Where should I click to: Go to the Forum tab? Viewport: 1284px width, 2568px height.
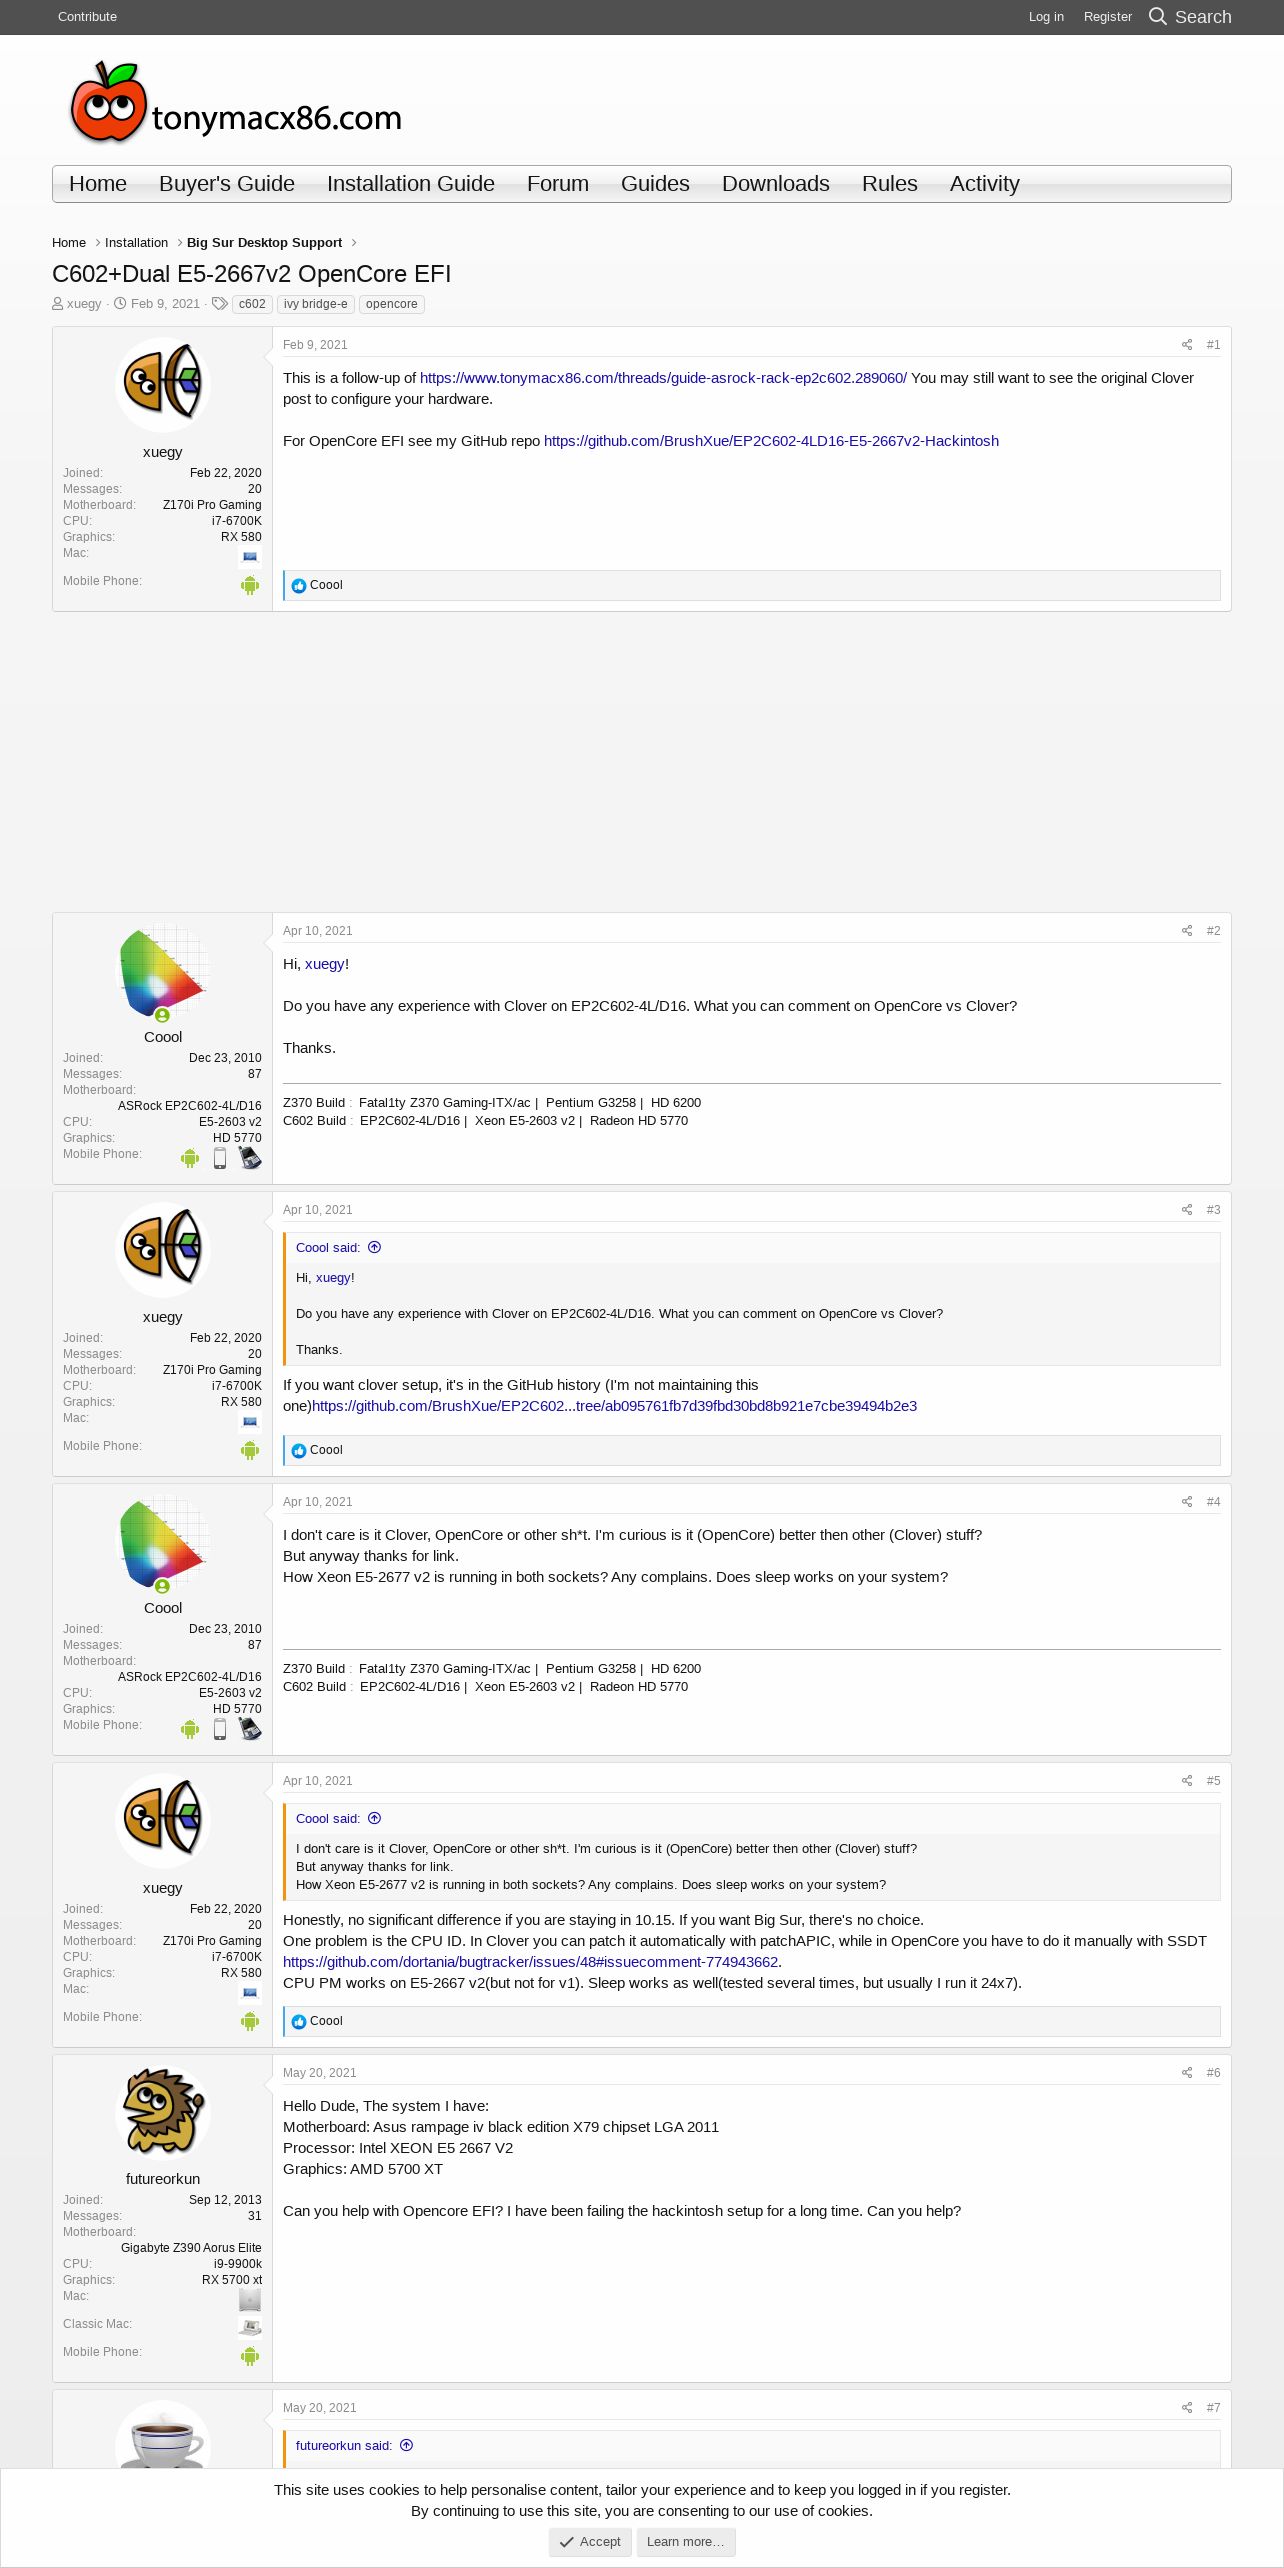[x=558, y=184]
